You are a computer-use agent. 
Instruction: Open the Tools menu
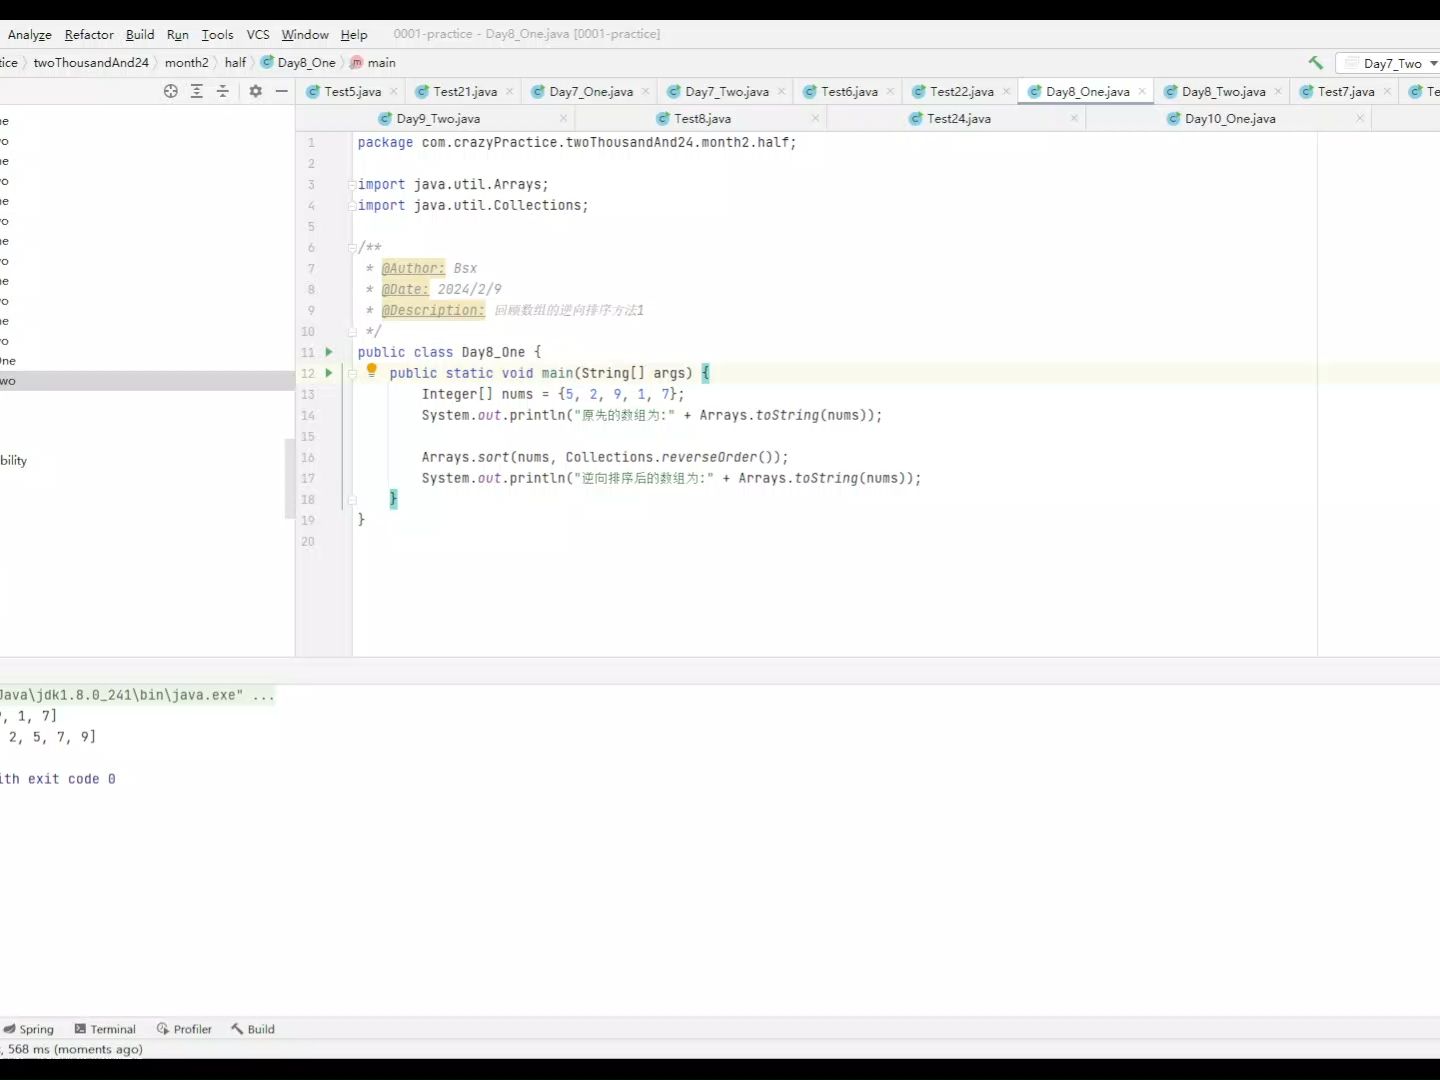pyautogui.click(x=217, y=34)
